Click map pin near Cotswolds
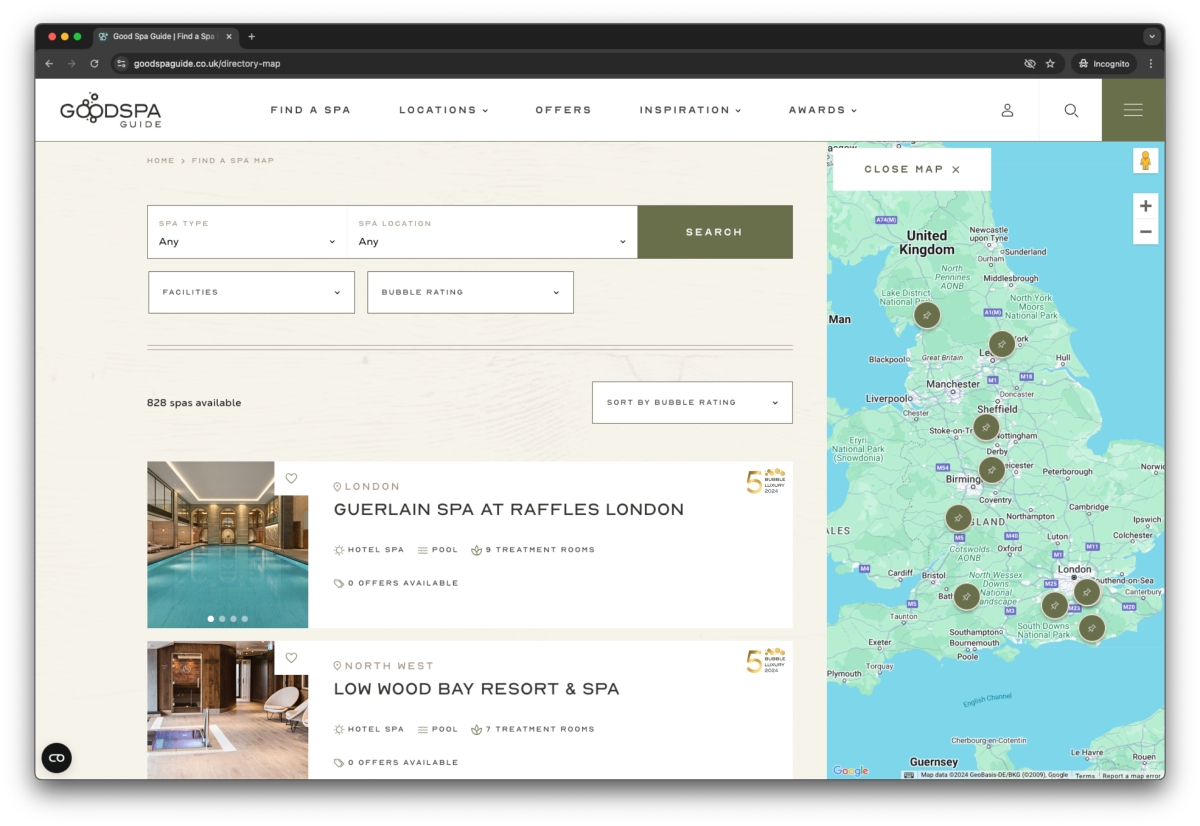The width and height of the screenshot is (1200, 826). [x=958, y=518]
